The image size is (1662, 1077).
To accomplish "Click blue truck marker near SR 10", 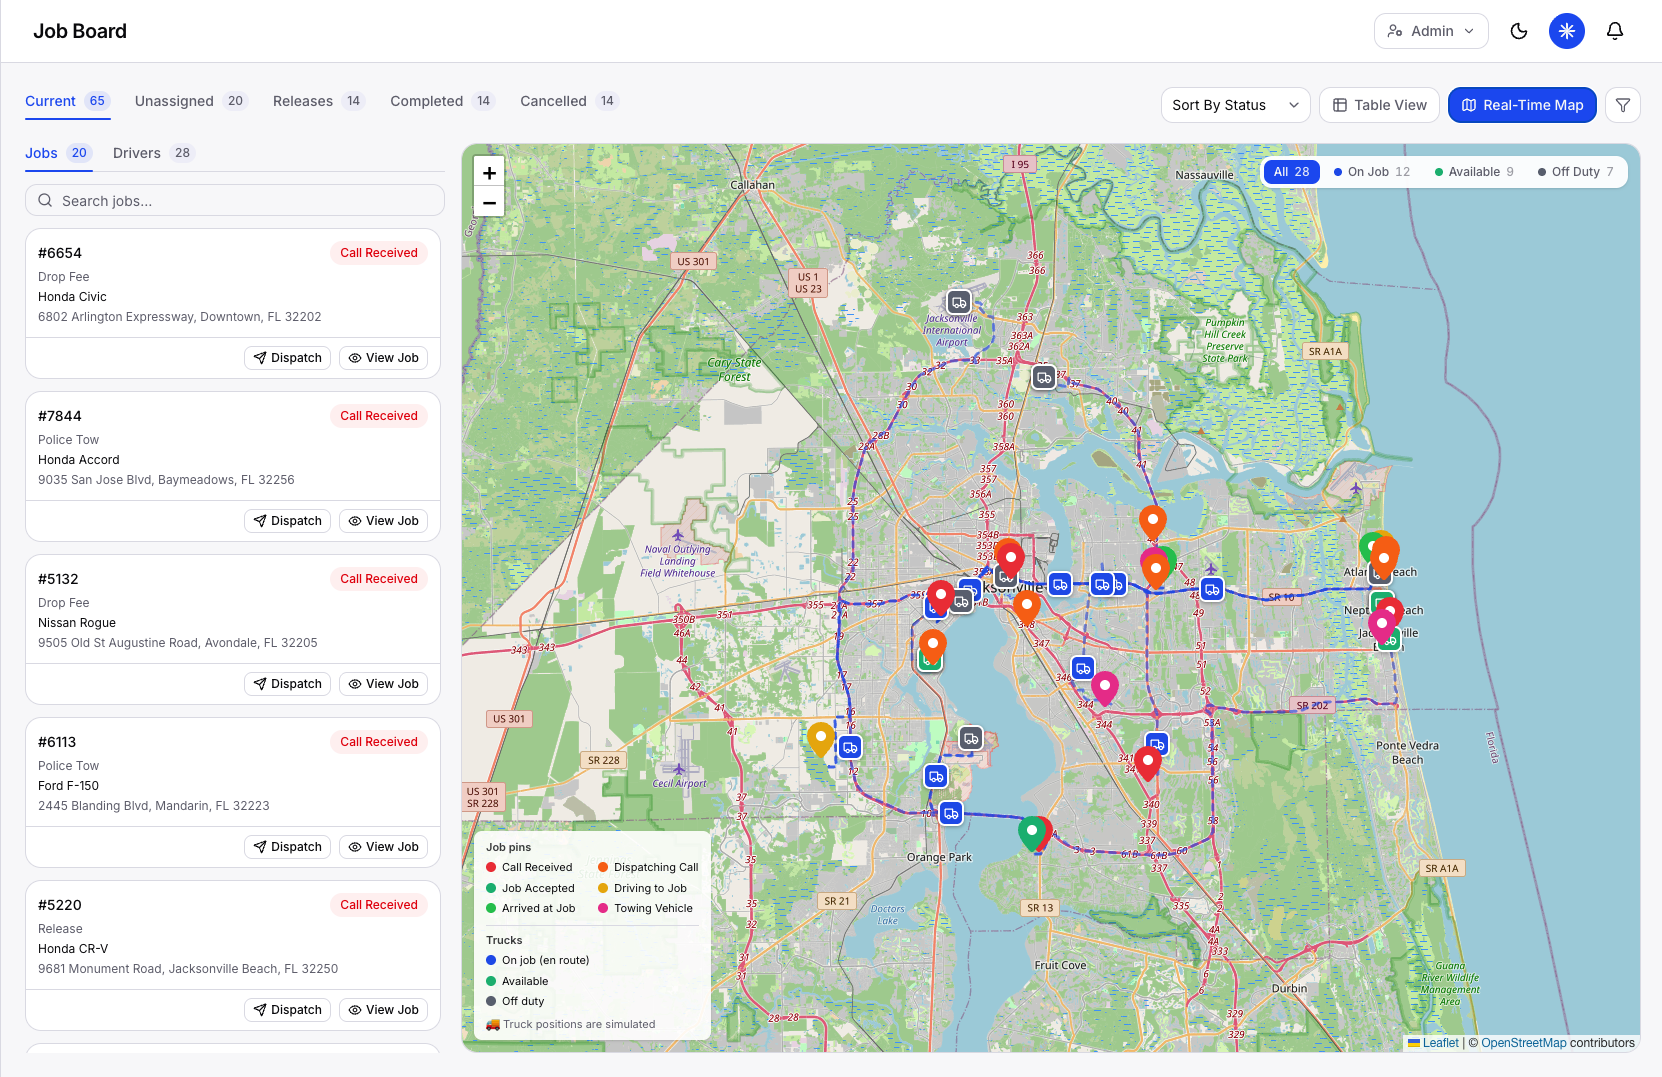I will [x=1212, y=590].
